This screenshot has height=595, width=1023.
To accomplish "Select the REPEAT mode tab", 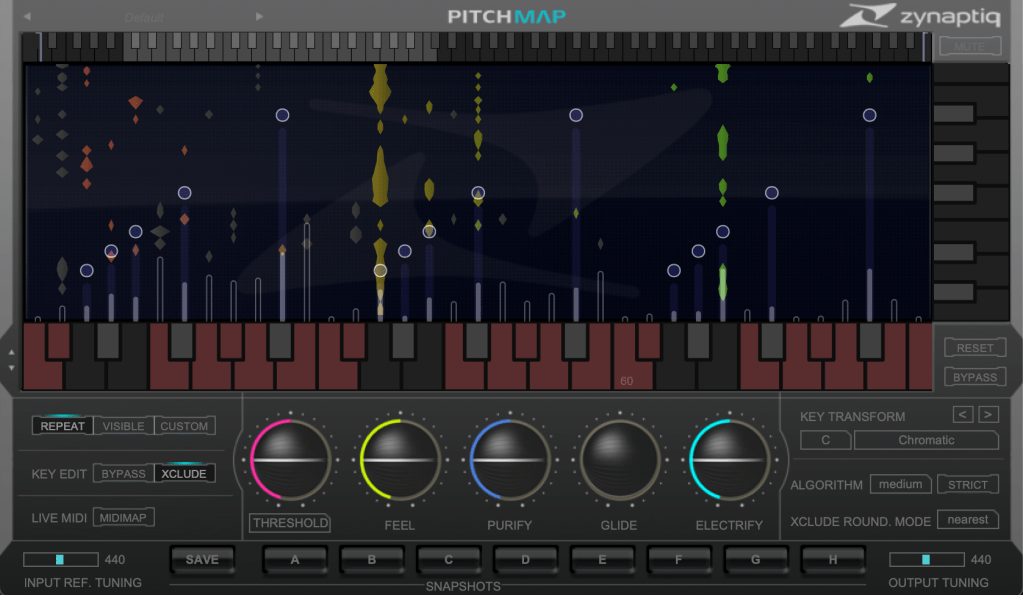I will point(62,426).
